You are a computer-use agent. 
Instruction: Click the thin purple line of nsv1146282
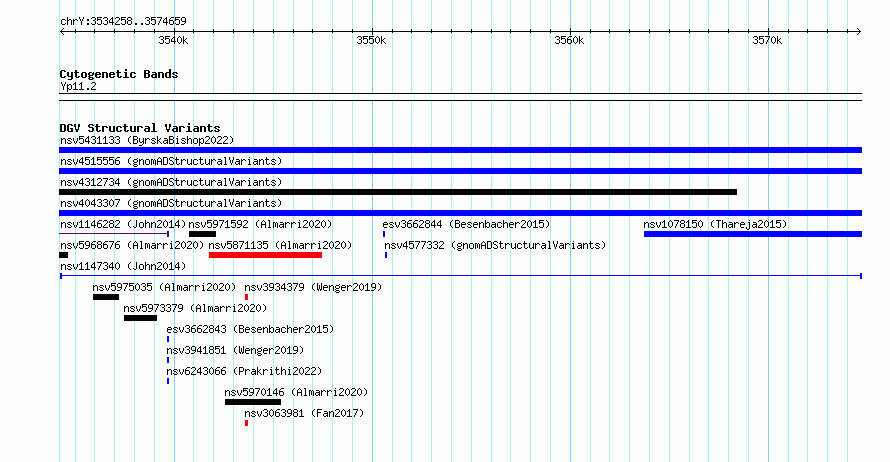[x=114, y=234]
